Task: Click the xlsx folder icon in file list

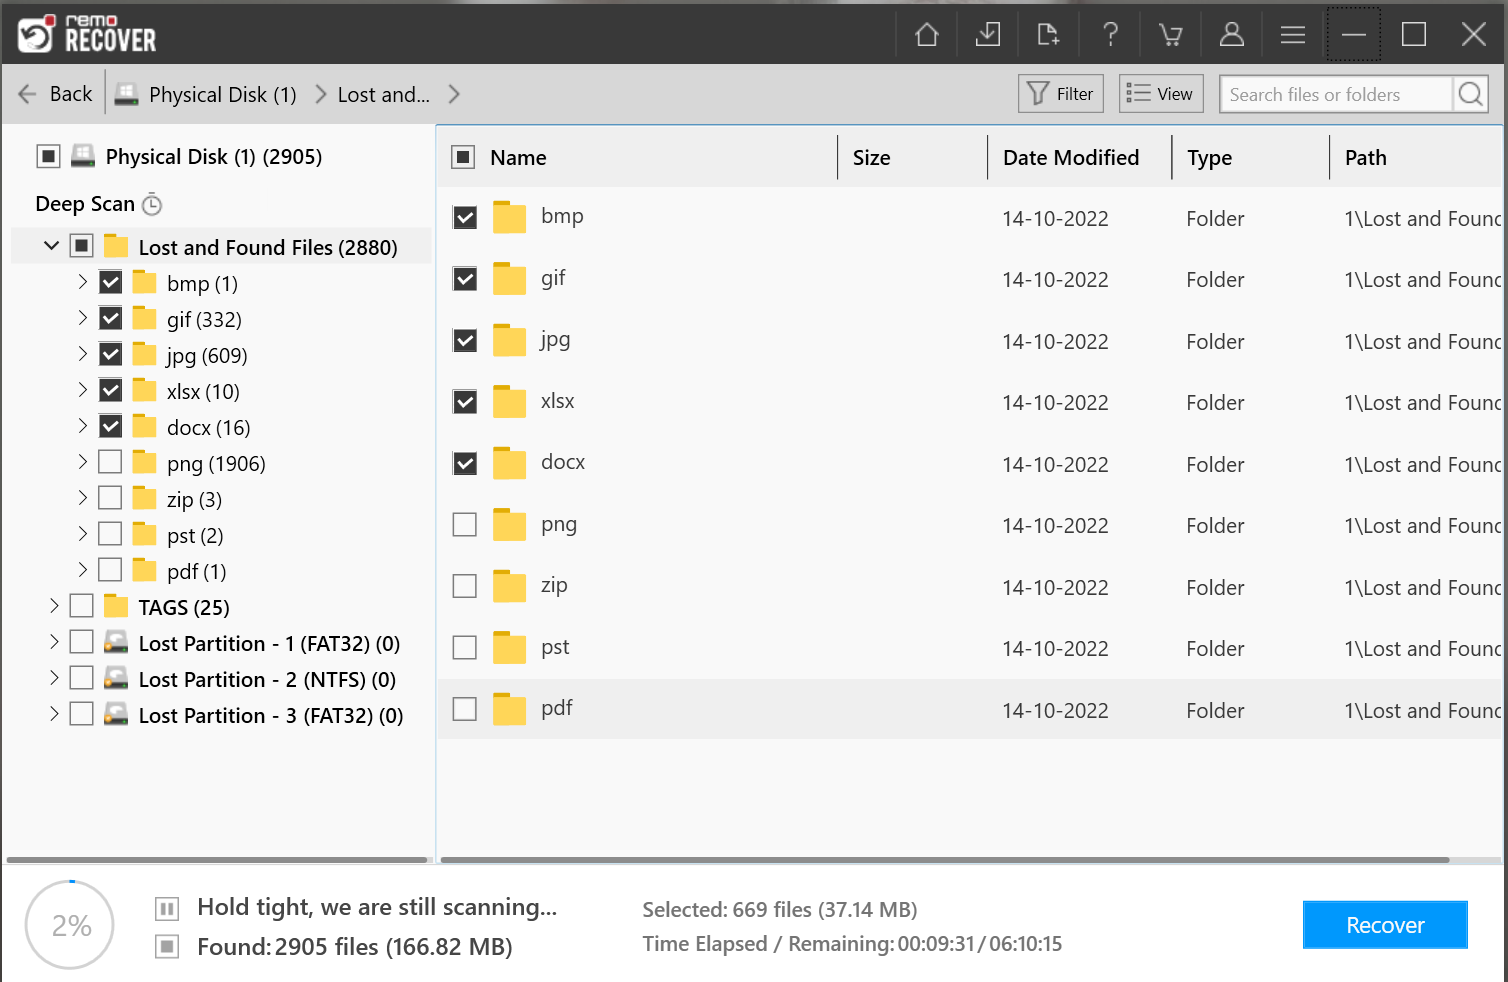Action: click(x=509, y=402)
